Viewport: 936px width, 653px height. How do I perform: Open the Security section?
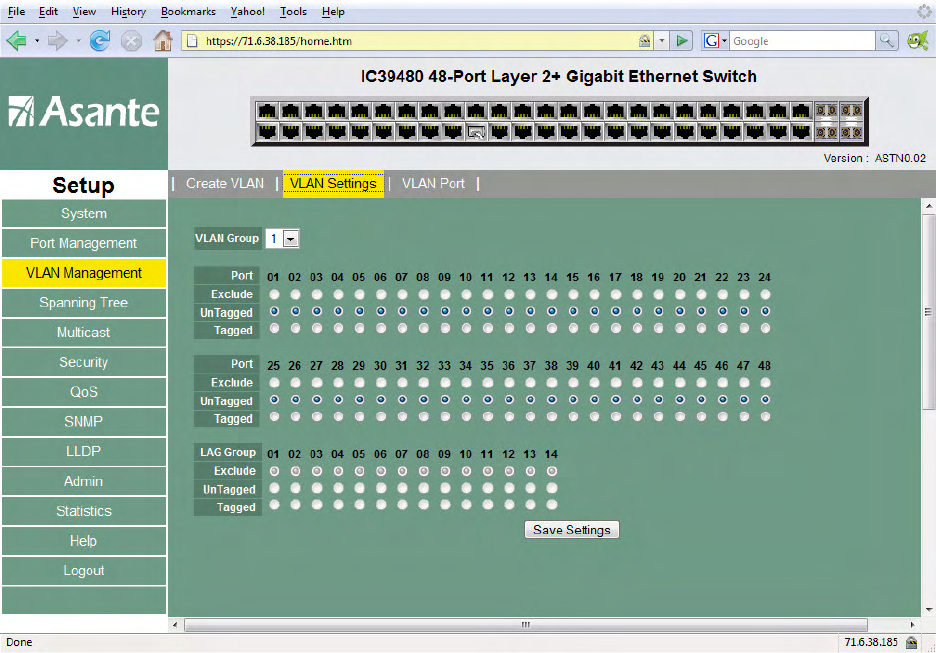(x=84, y=362)
